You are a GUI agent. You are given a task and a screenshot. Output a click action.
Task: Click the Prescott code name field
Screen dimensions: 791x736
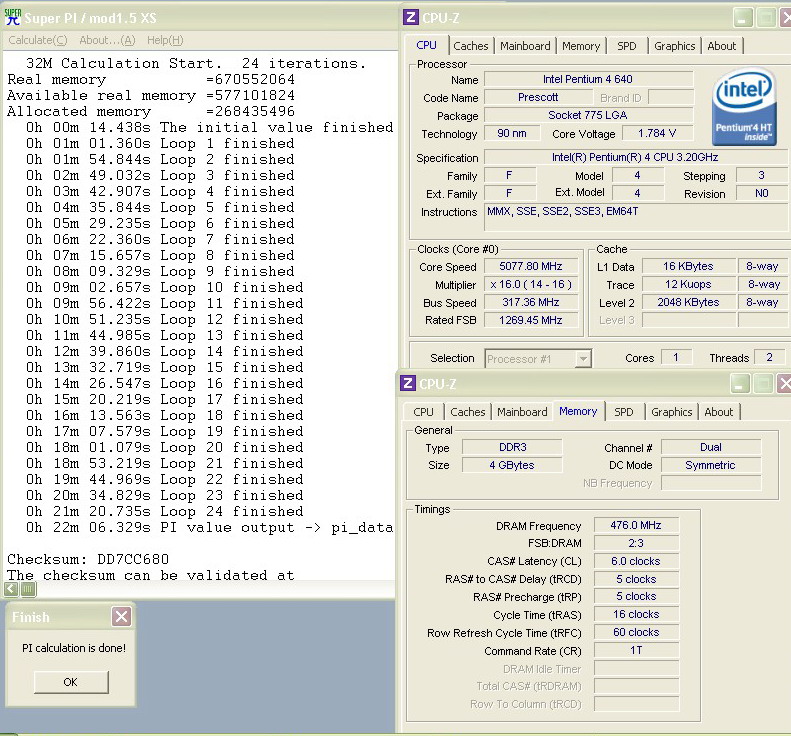(x=538, y=97)
